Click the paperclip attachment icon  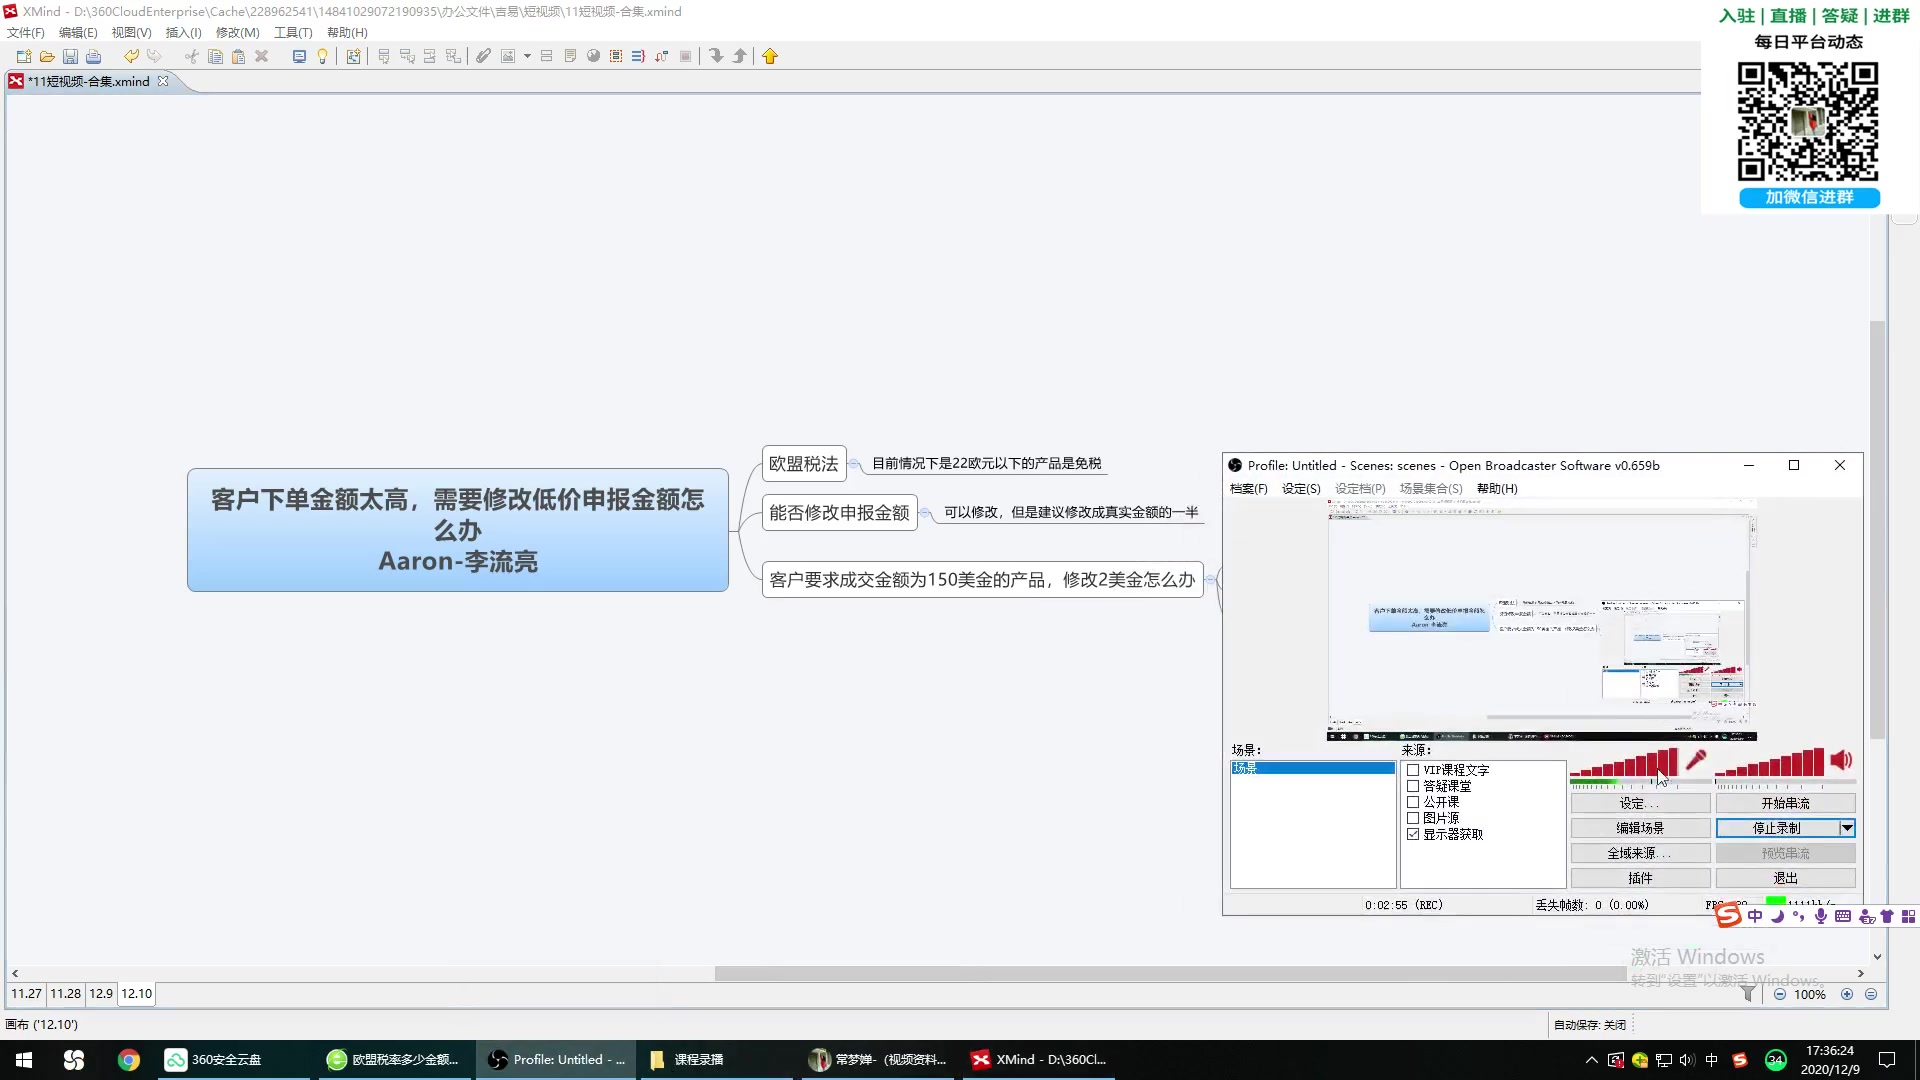[x=483, y=57]
